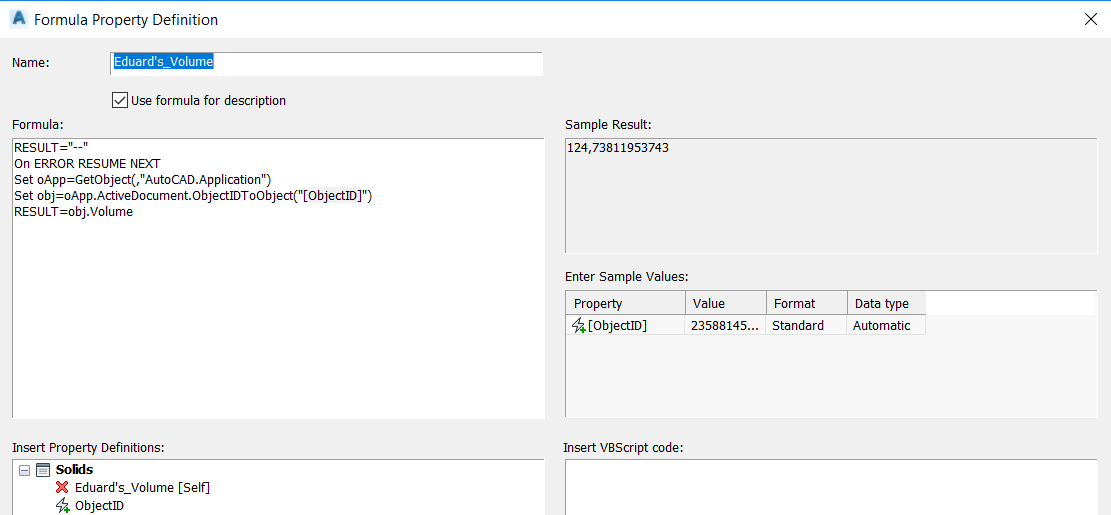Click the On ERROR RESUME NEXT line
This screenshot has width=1111, height=515.
[87, 163]
